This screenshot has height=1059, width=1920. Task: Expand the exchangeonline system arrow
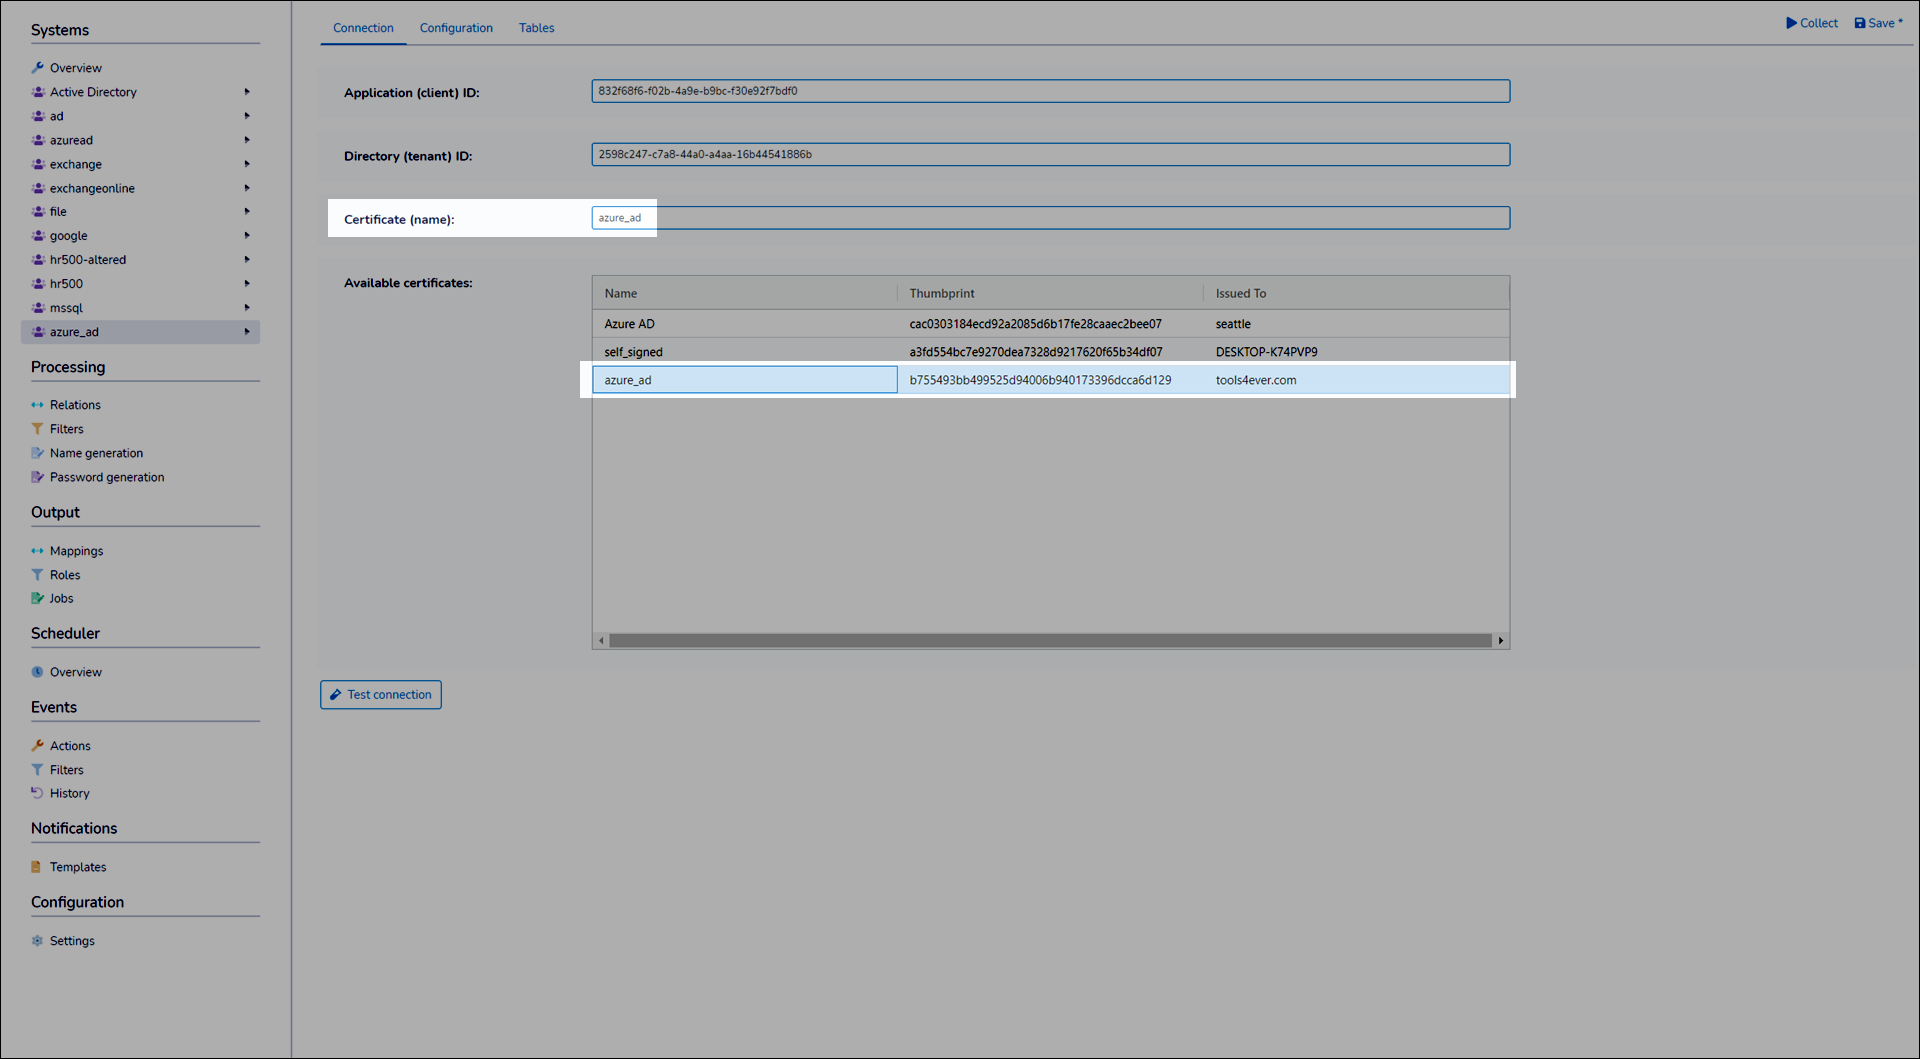click(247, 188)
